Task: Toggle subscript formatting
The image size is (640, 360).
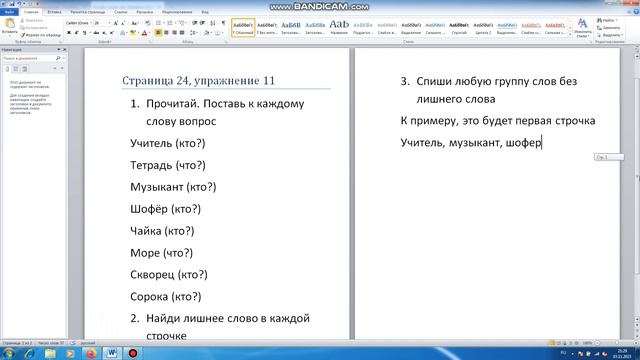Action: [104, 33]
